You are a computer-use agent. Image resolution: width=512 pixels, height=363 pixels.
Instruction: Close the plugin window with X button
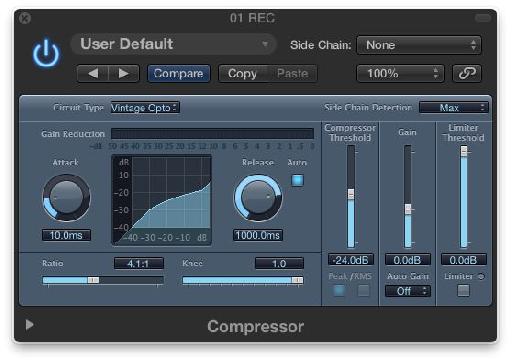tap(25, 18)
